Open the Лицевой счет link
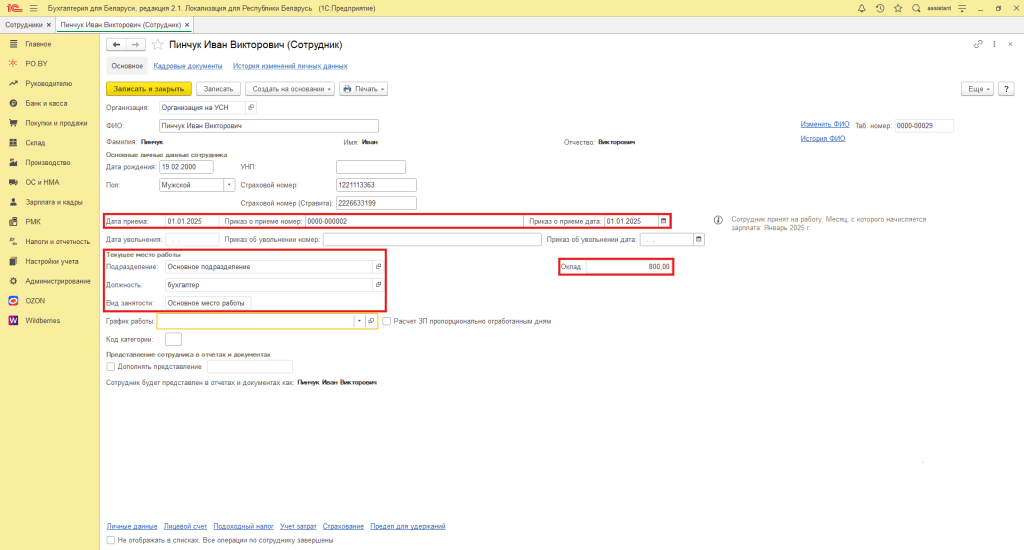Image resolution: width=1024 pixels, height=550 pixels. click(185, 526)
